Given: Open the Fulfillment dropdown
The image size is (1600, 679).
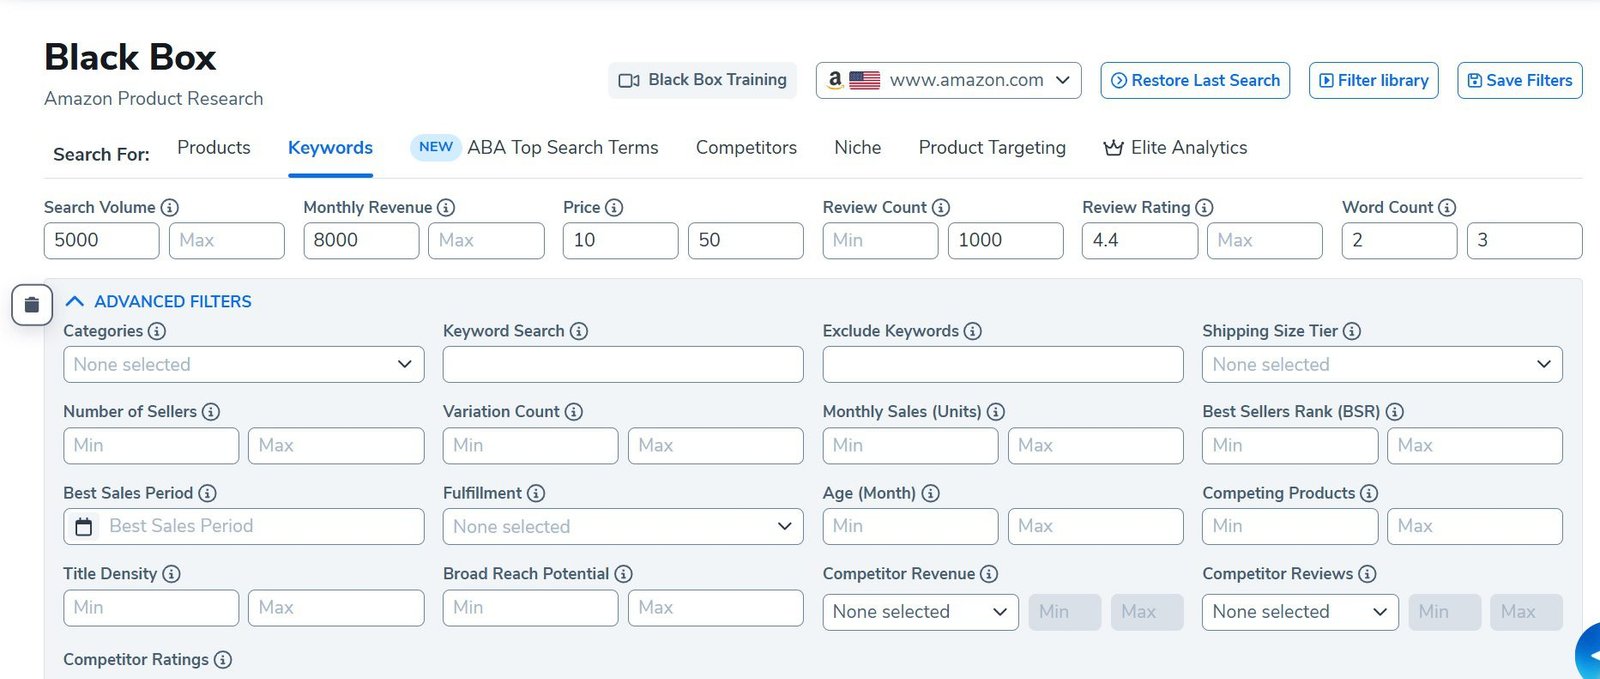Looking at the screenshot, I should [x=623, y=527].
